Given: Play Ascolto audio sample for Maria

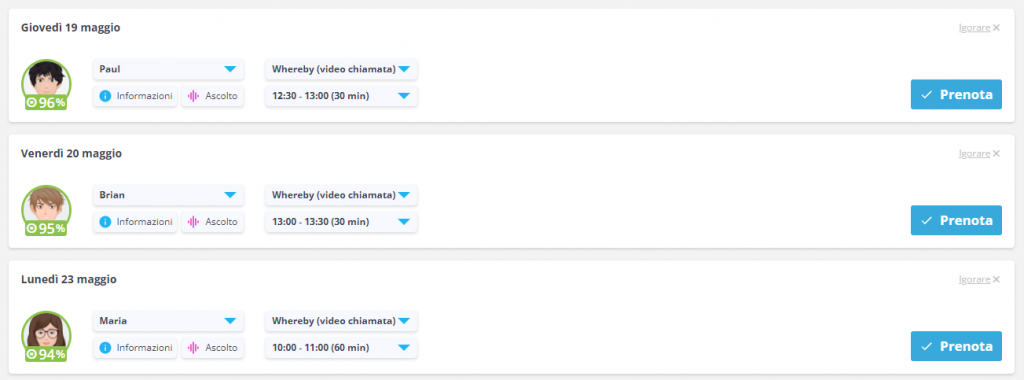Looking at the screenshot, I should pos(213,348).
